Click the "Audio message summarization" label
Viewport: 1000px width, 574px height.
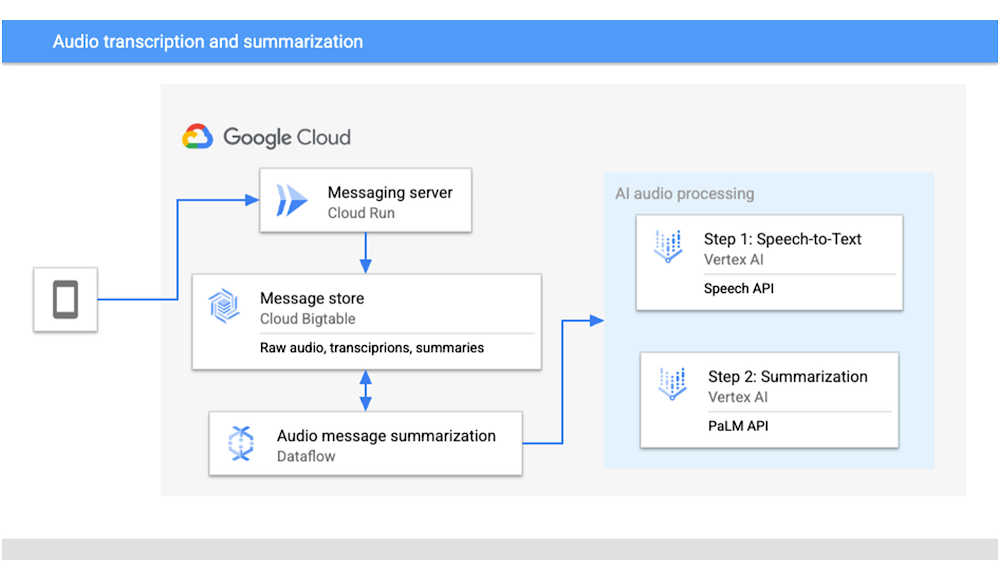(386, 436)
